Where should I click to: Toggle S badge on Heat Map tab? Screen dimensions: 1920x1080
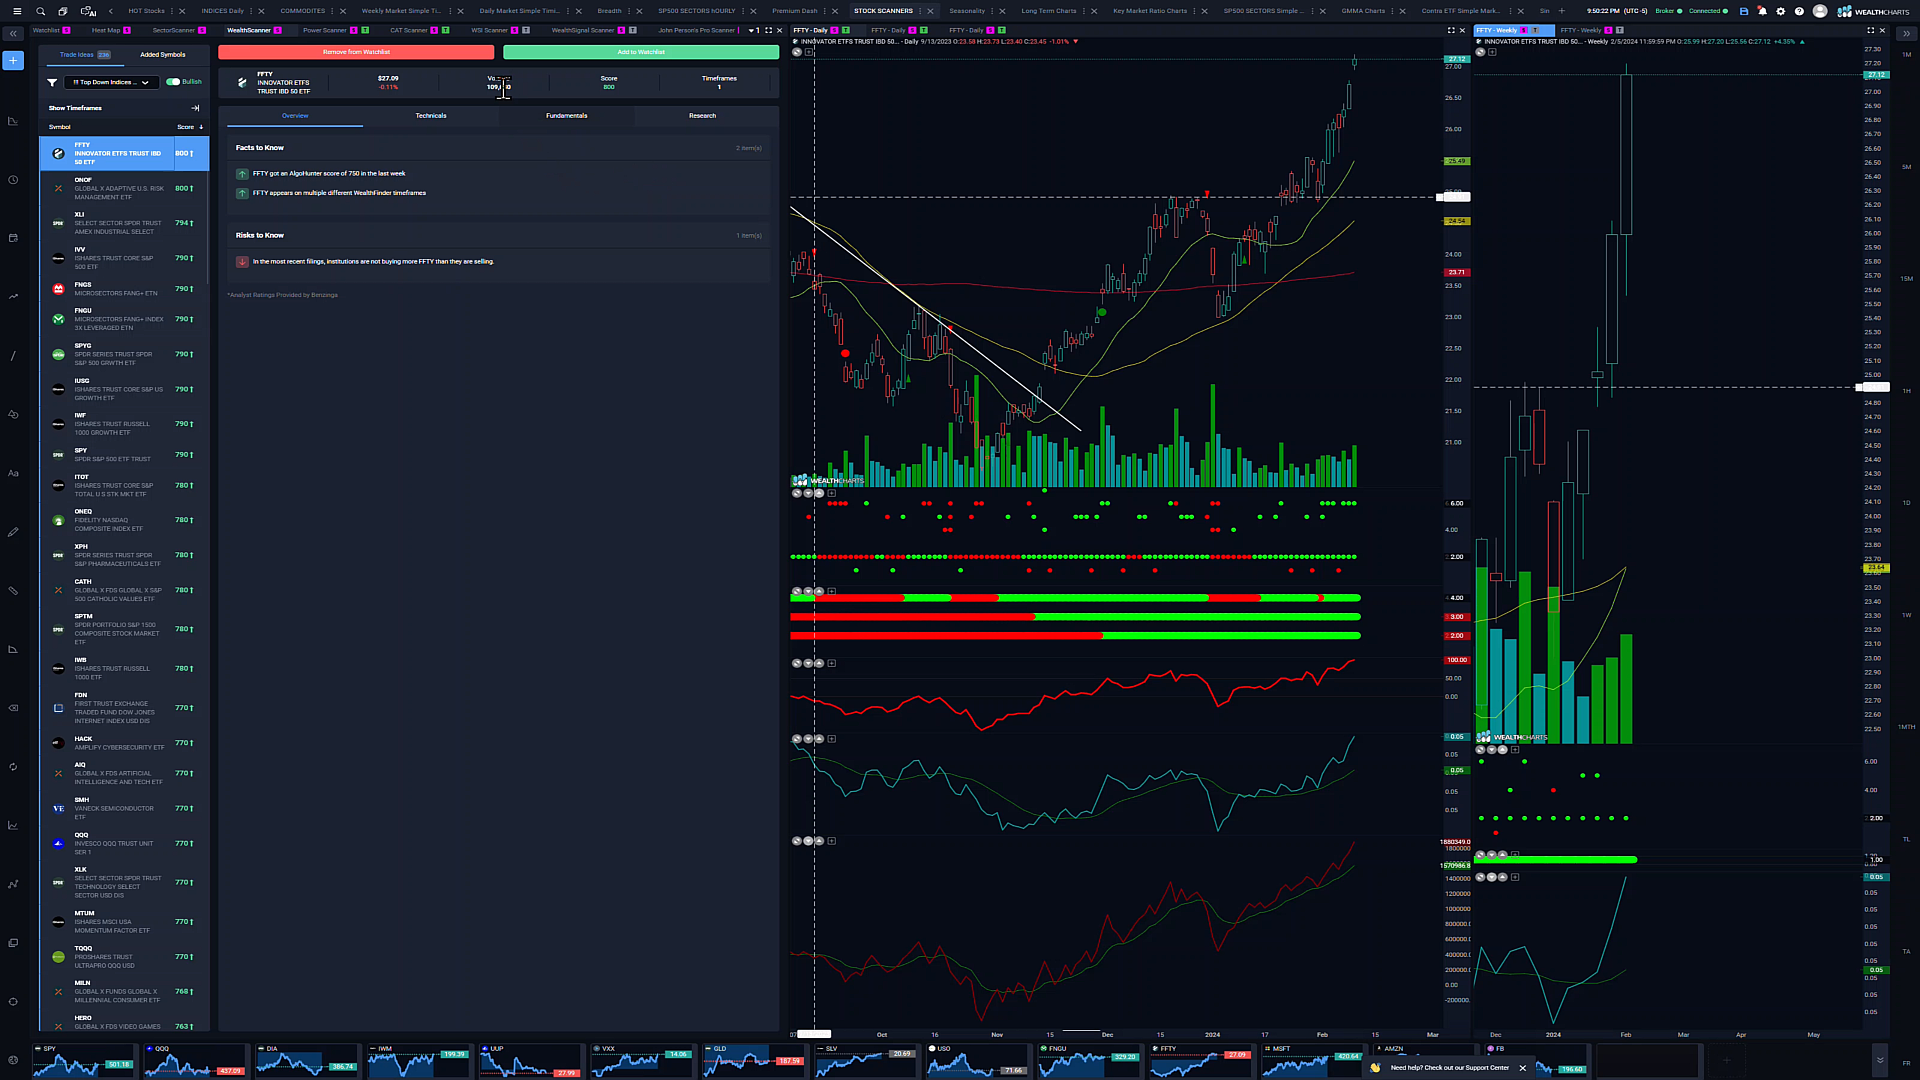tap(127, 30)
